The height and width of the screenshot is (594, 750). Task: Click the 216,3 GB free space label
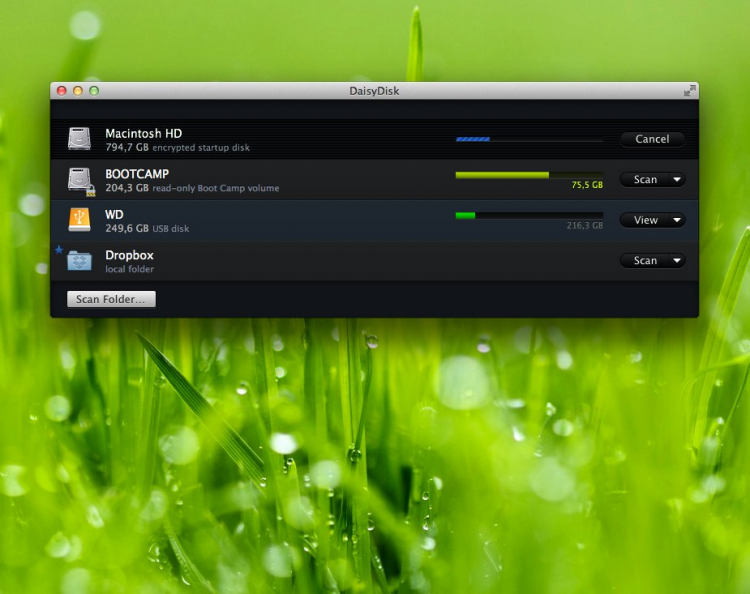[x=585, y=226]
